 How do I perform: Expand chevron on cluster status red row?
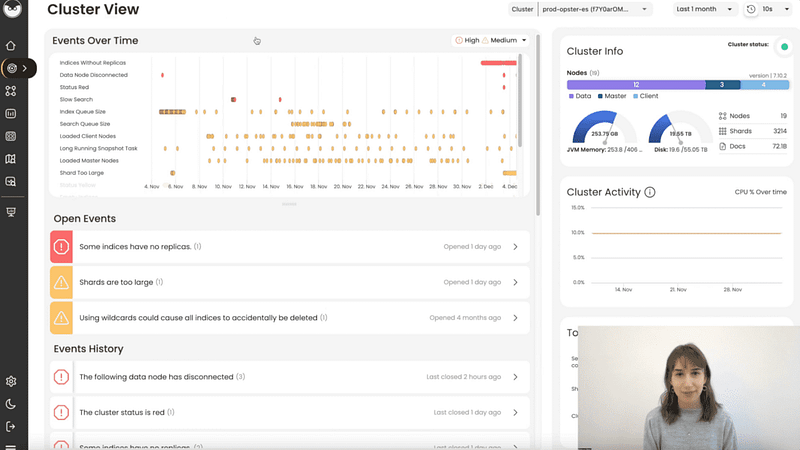[515, 412]
